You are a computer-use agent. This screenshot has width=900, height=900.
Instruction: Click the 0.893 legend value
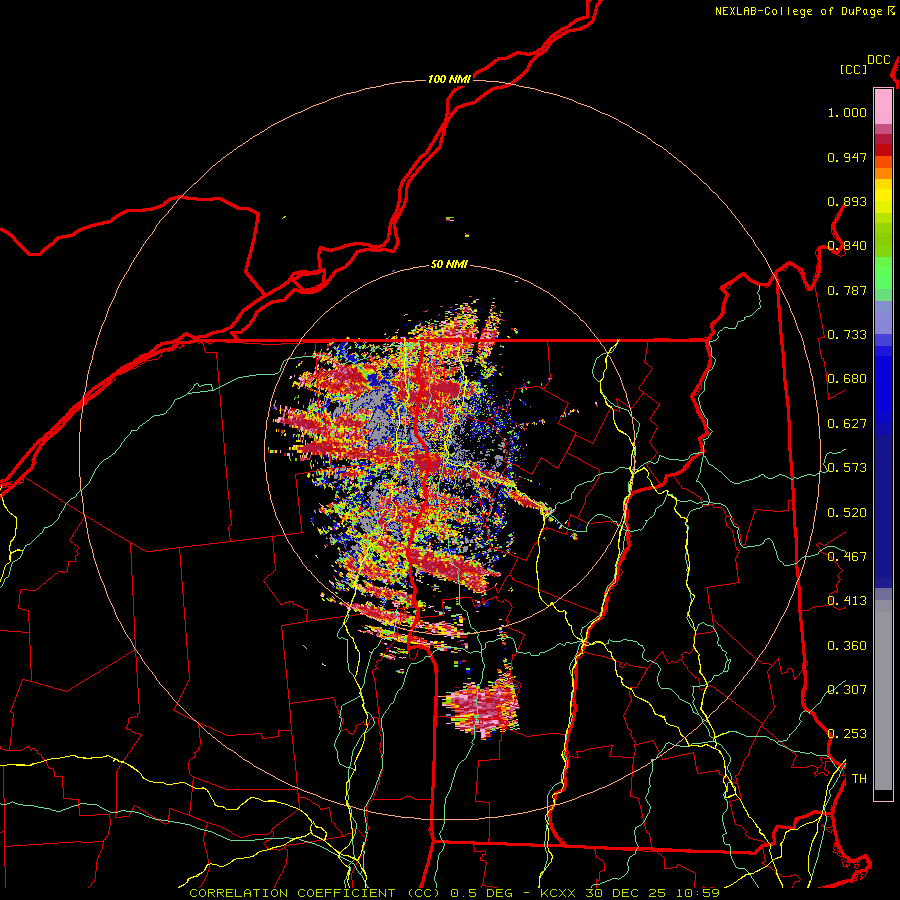click(847, 201)
